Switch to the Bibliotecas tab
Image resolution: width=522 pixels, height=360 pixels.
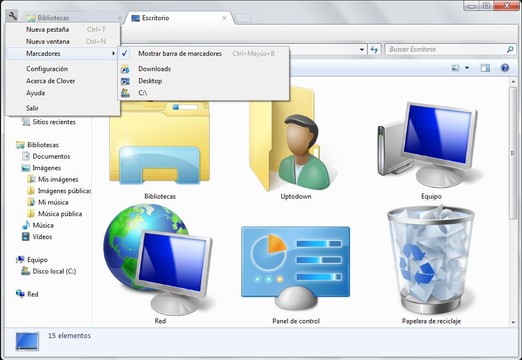pyautogui.click(x=73, y=18)
